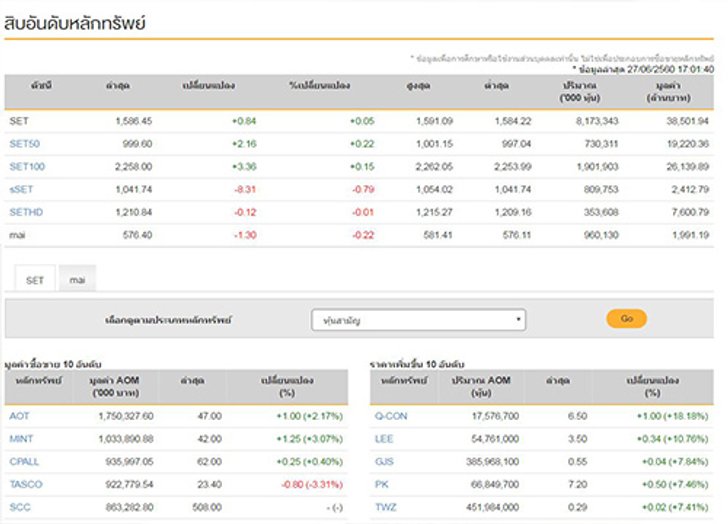
Task: Select AOT trading value 1,750,327.60
Action: [x=126, y=416]
